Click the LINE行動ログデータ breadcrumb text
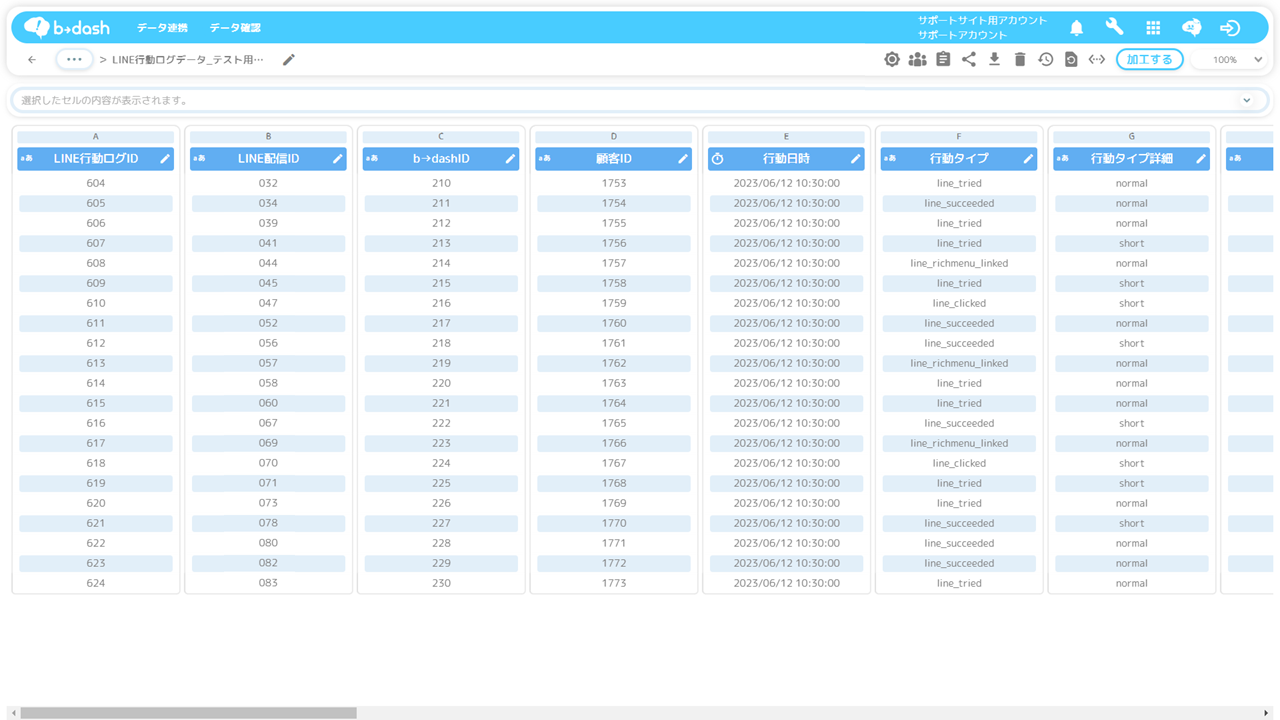The height and width of the screenshot is (720, 1280). click(x=188, y=60)
